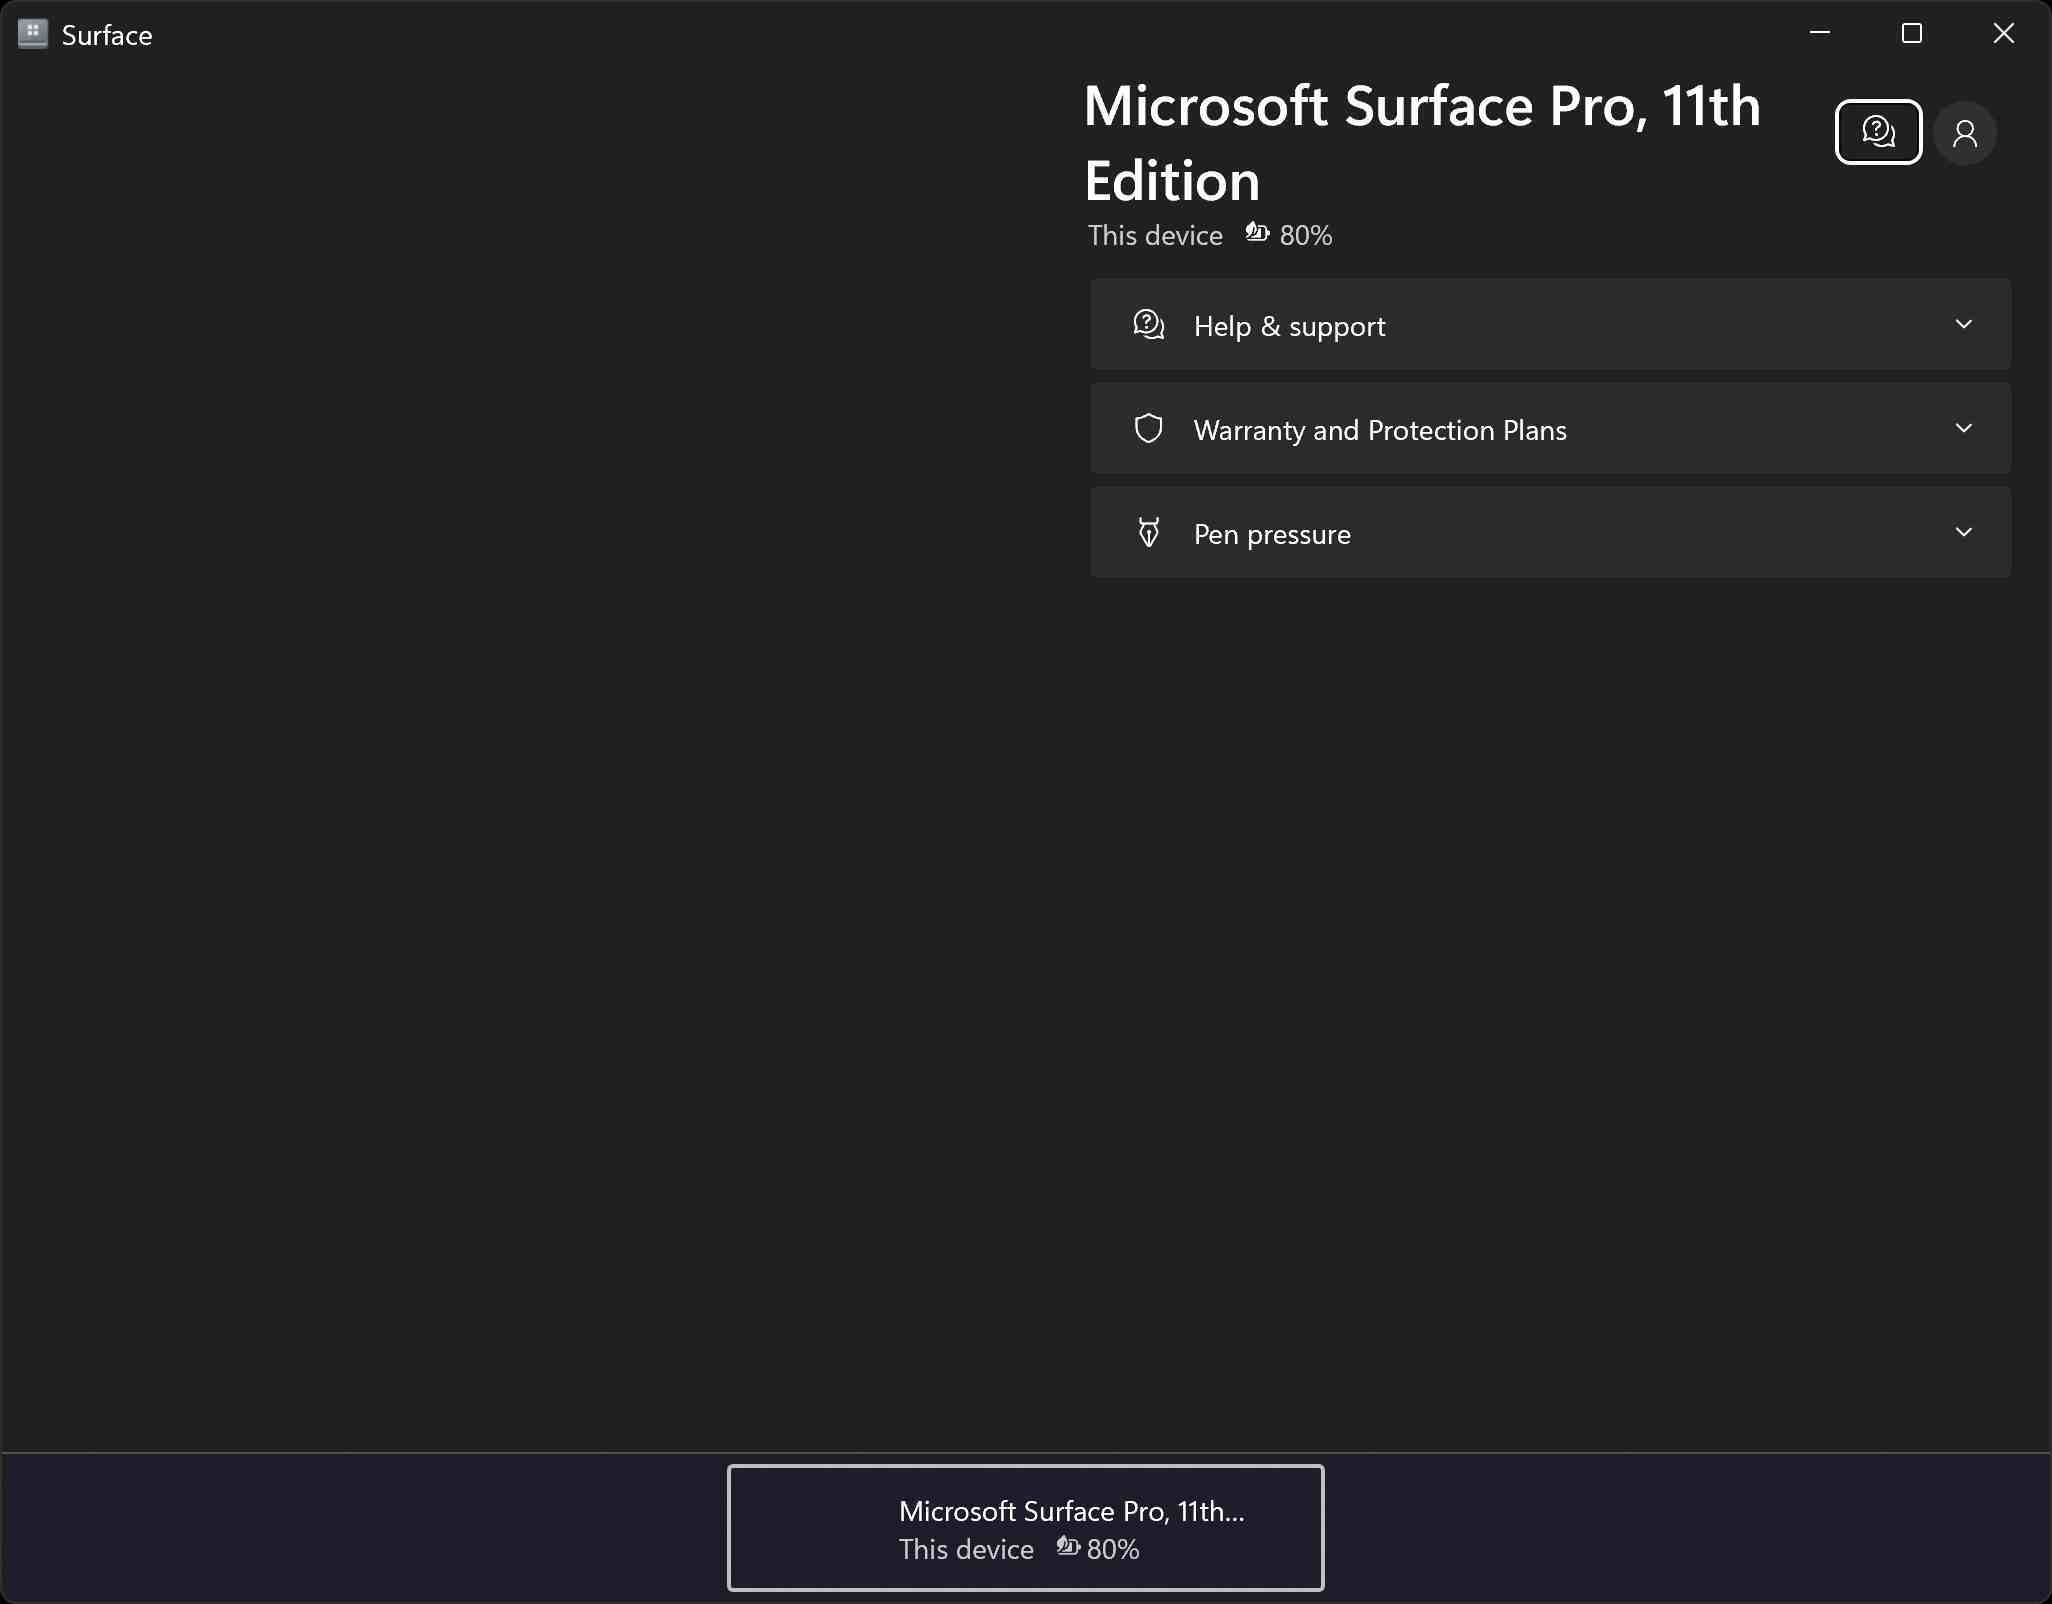Click the 80% battery text in header
The width and height of the screenshot is (2052, 1604).
click(1306, 235)
